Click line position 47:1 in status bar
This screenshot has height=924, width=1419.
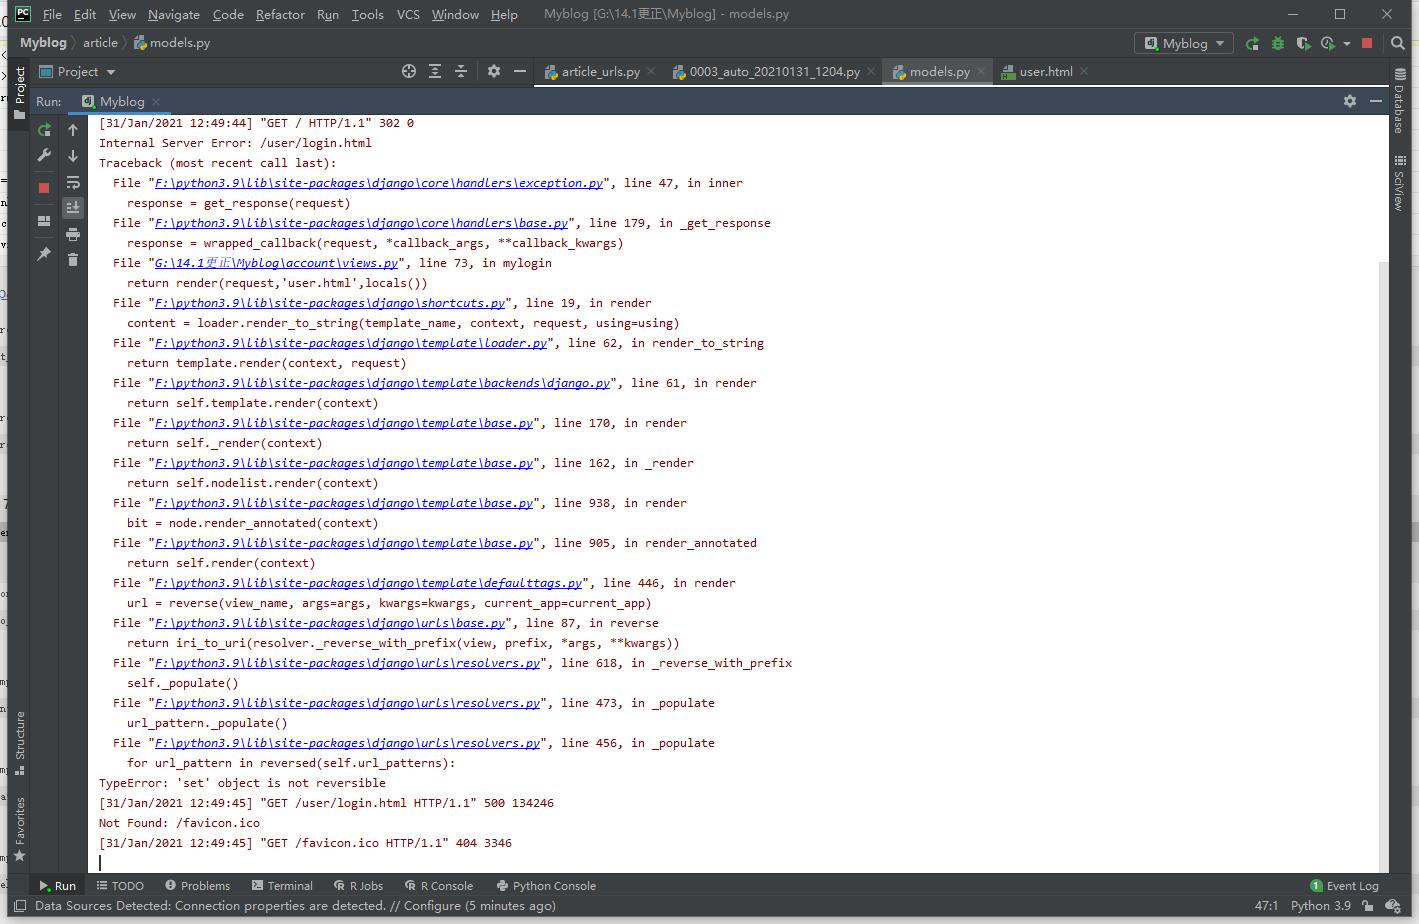coord(1266,906)
